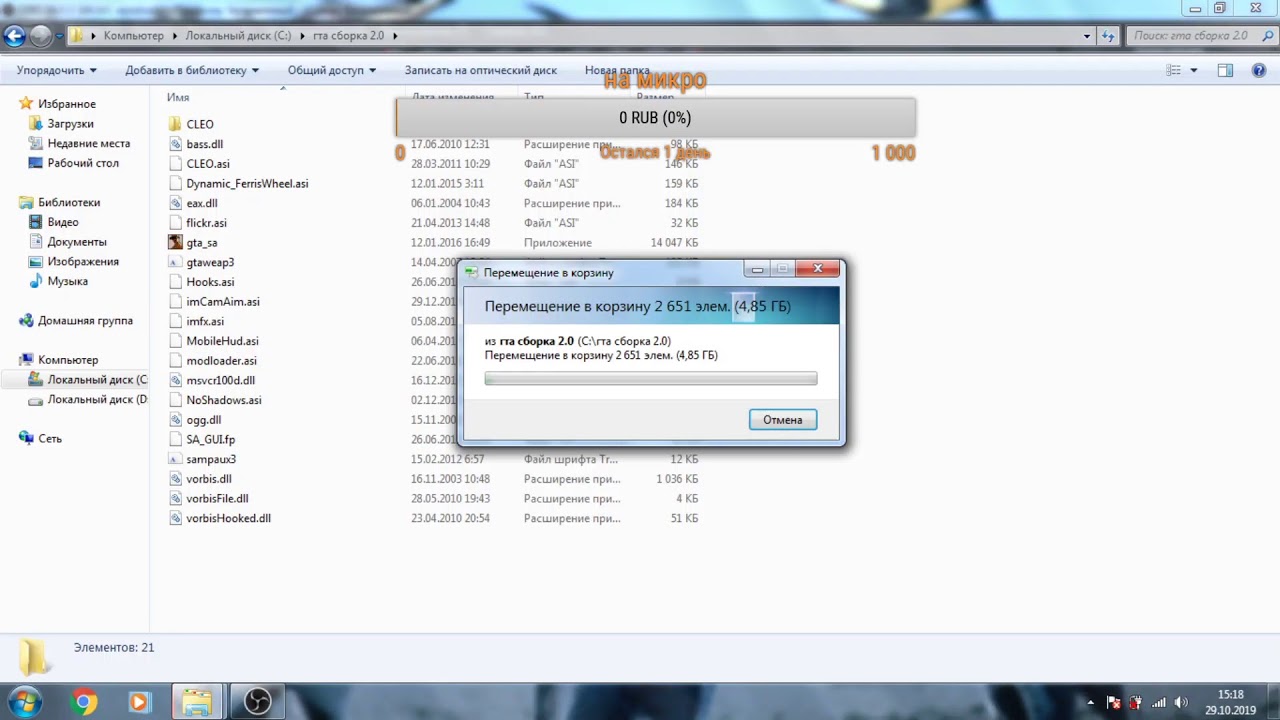The width and height of the screenshot is (1280, 720).
Task: Open the view options dropdown arrow
Action: point(1194,71)
